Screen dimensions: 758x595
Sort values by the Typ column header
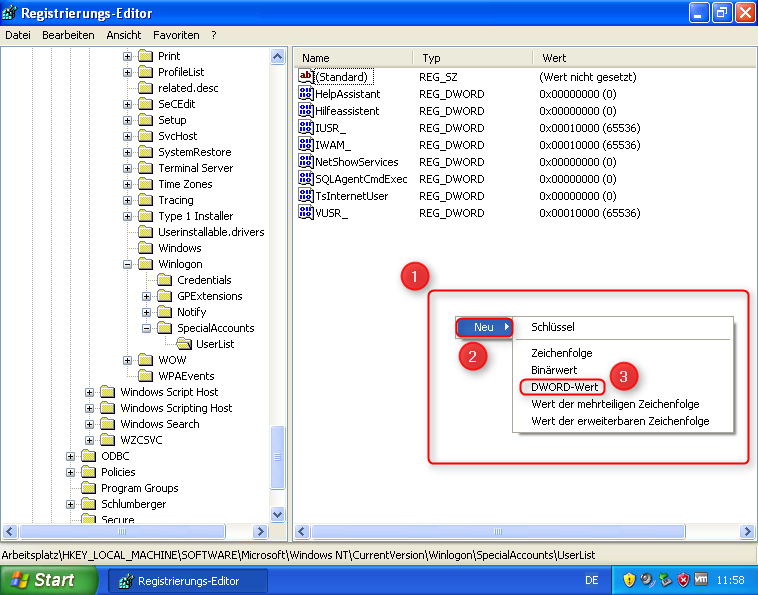coord(473,58)
